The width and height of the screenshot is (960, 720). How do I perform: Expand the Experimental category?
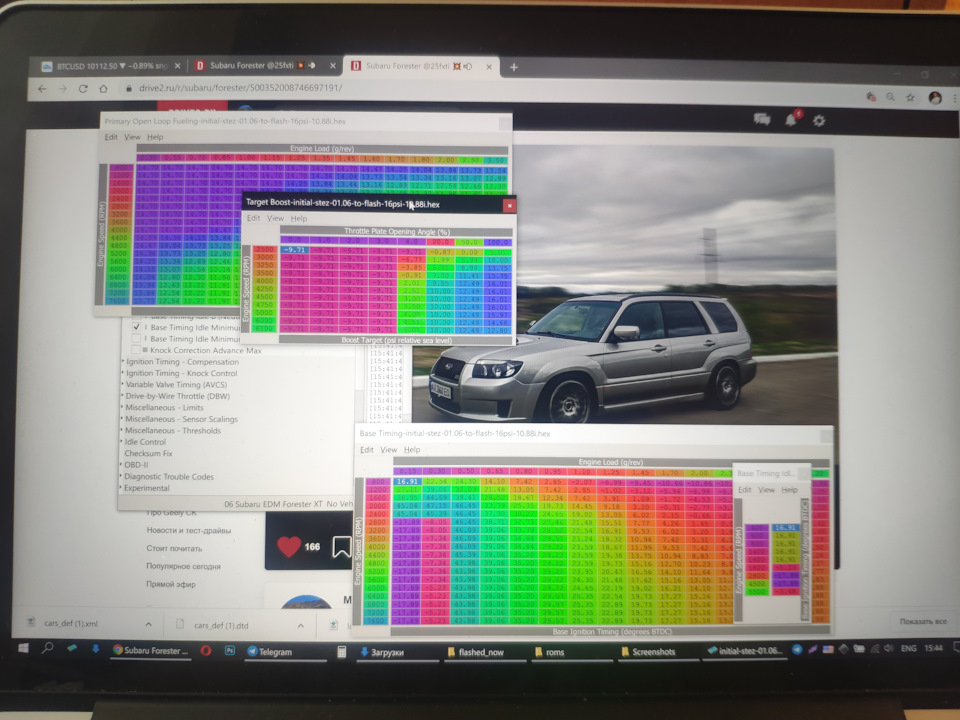point(146,488)
